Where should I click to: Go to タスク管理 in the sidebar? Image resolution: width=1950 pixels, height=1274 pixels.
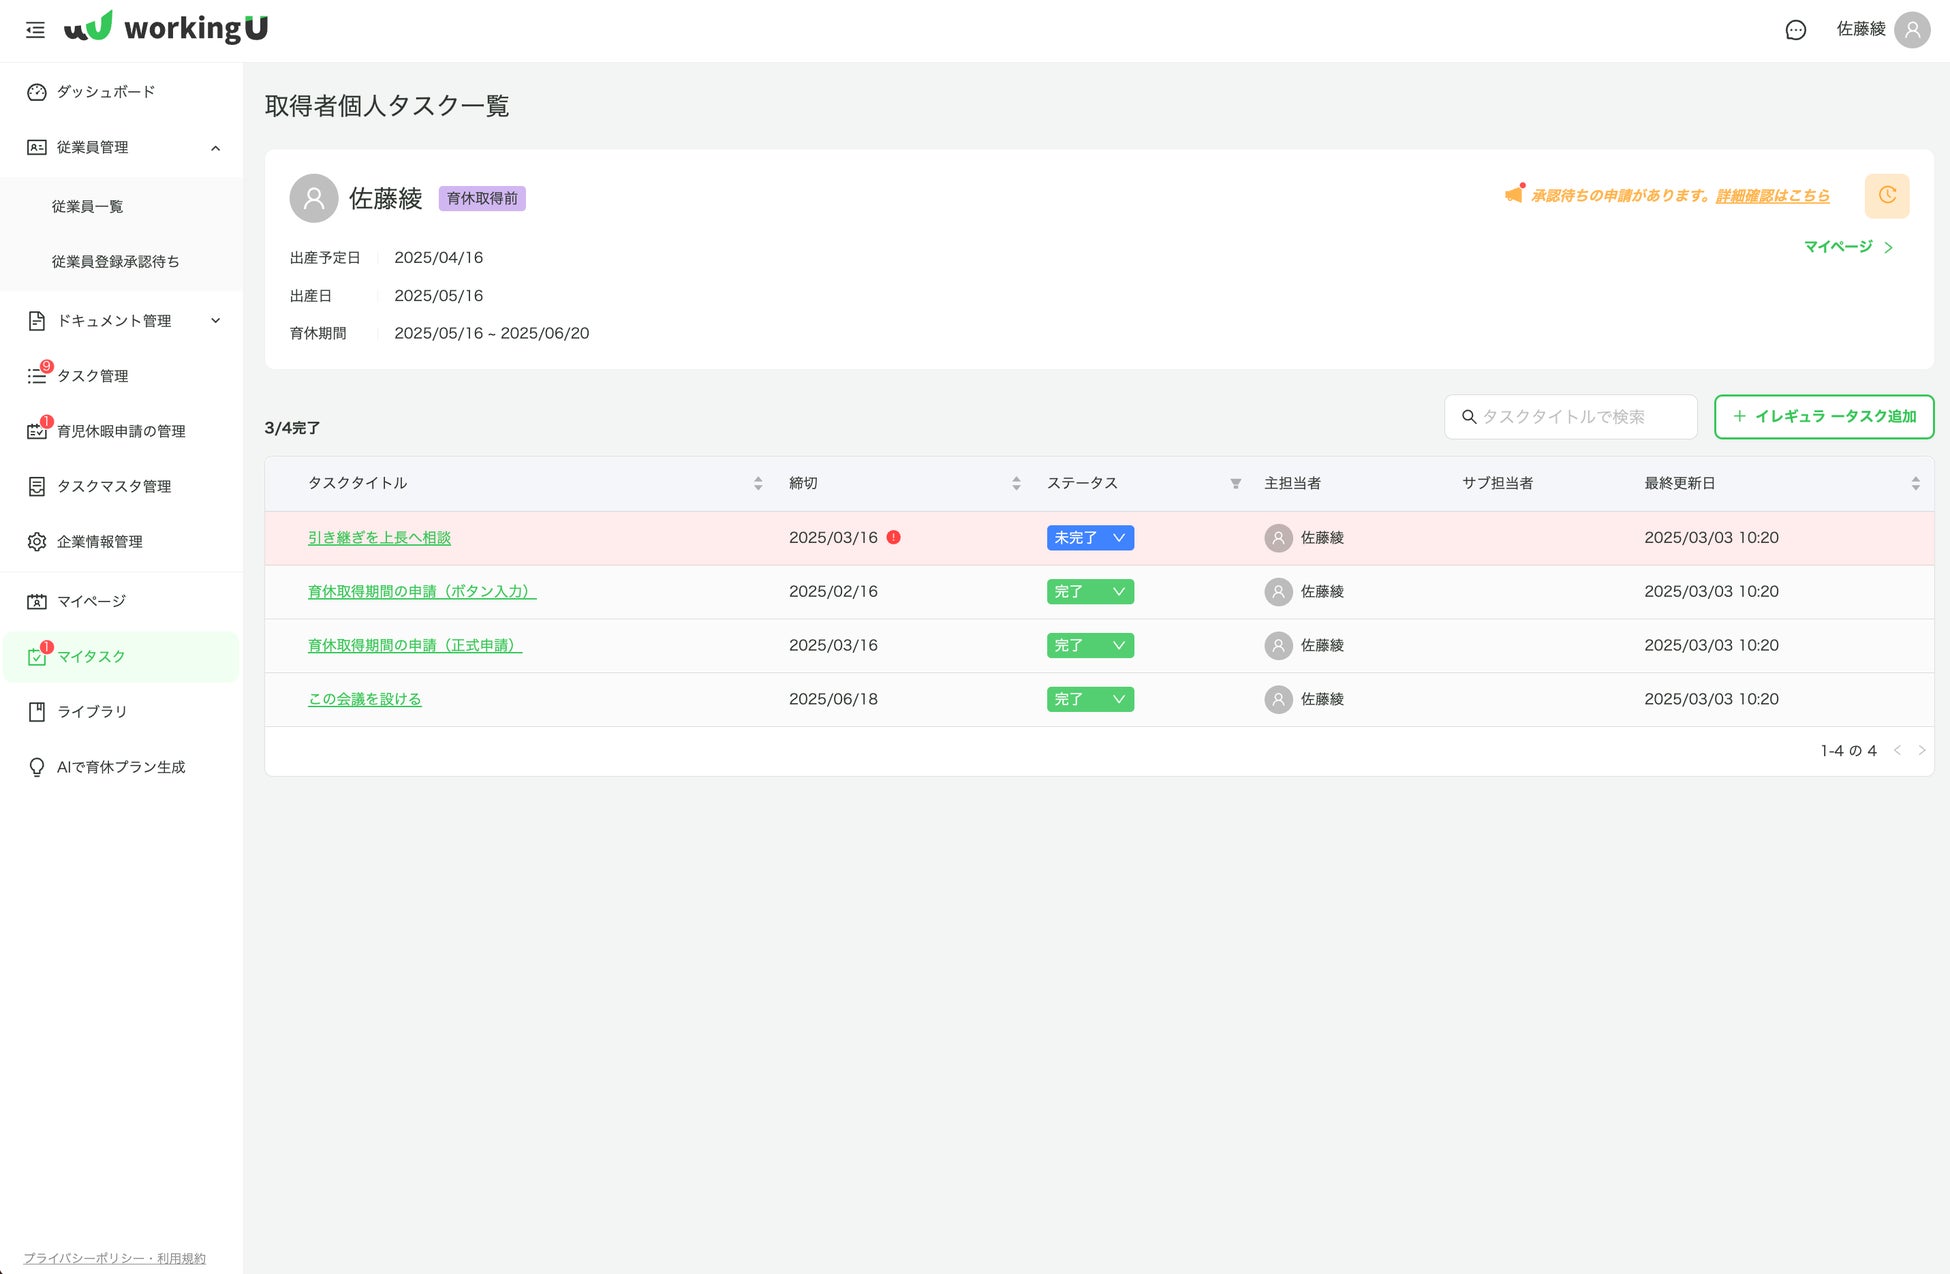click(x=92, y=376)
